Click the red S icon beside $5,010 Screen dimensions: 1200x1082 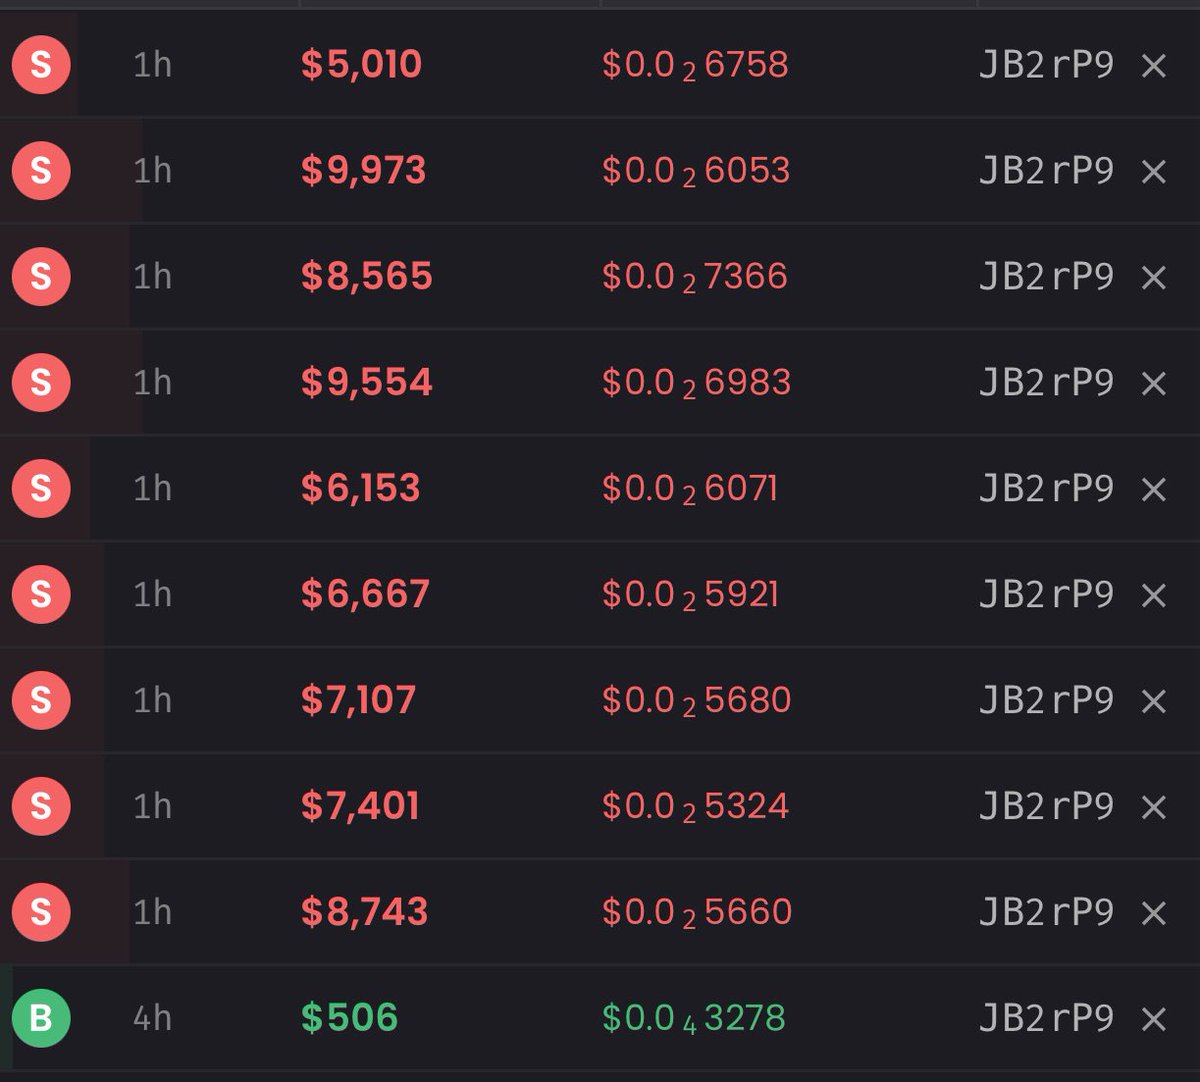41,65
